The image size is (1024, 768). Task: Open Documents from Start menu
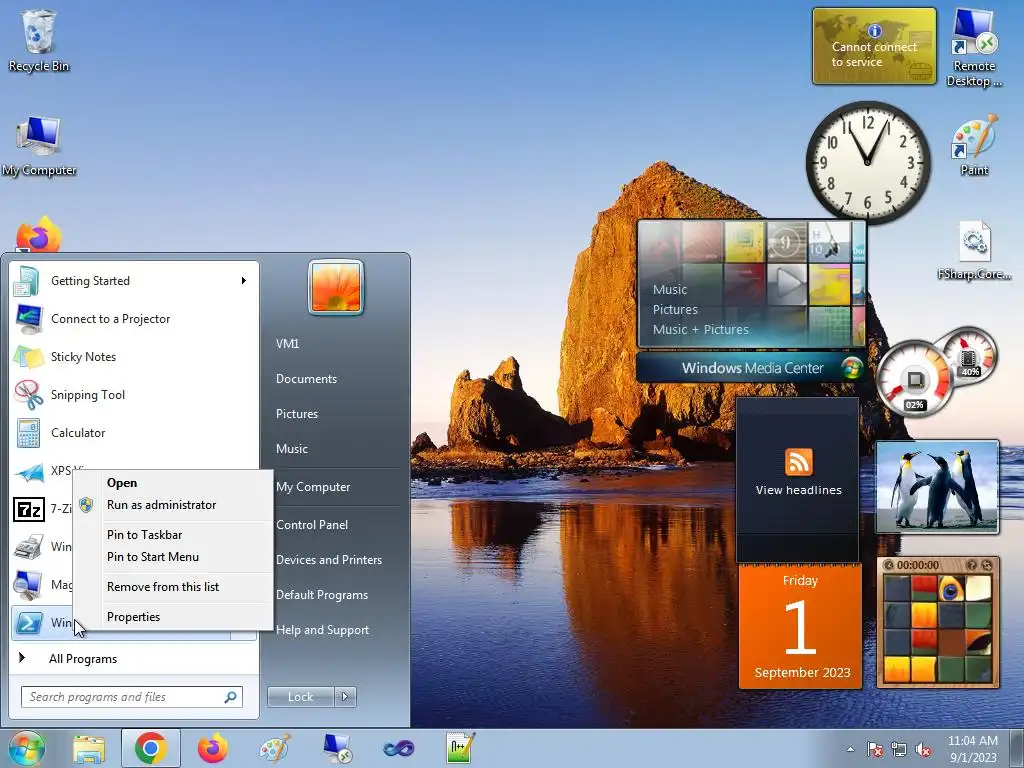click(x=306, y=379)
